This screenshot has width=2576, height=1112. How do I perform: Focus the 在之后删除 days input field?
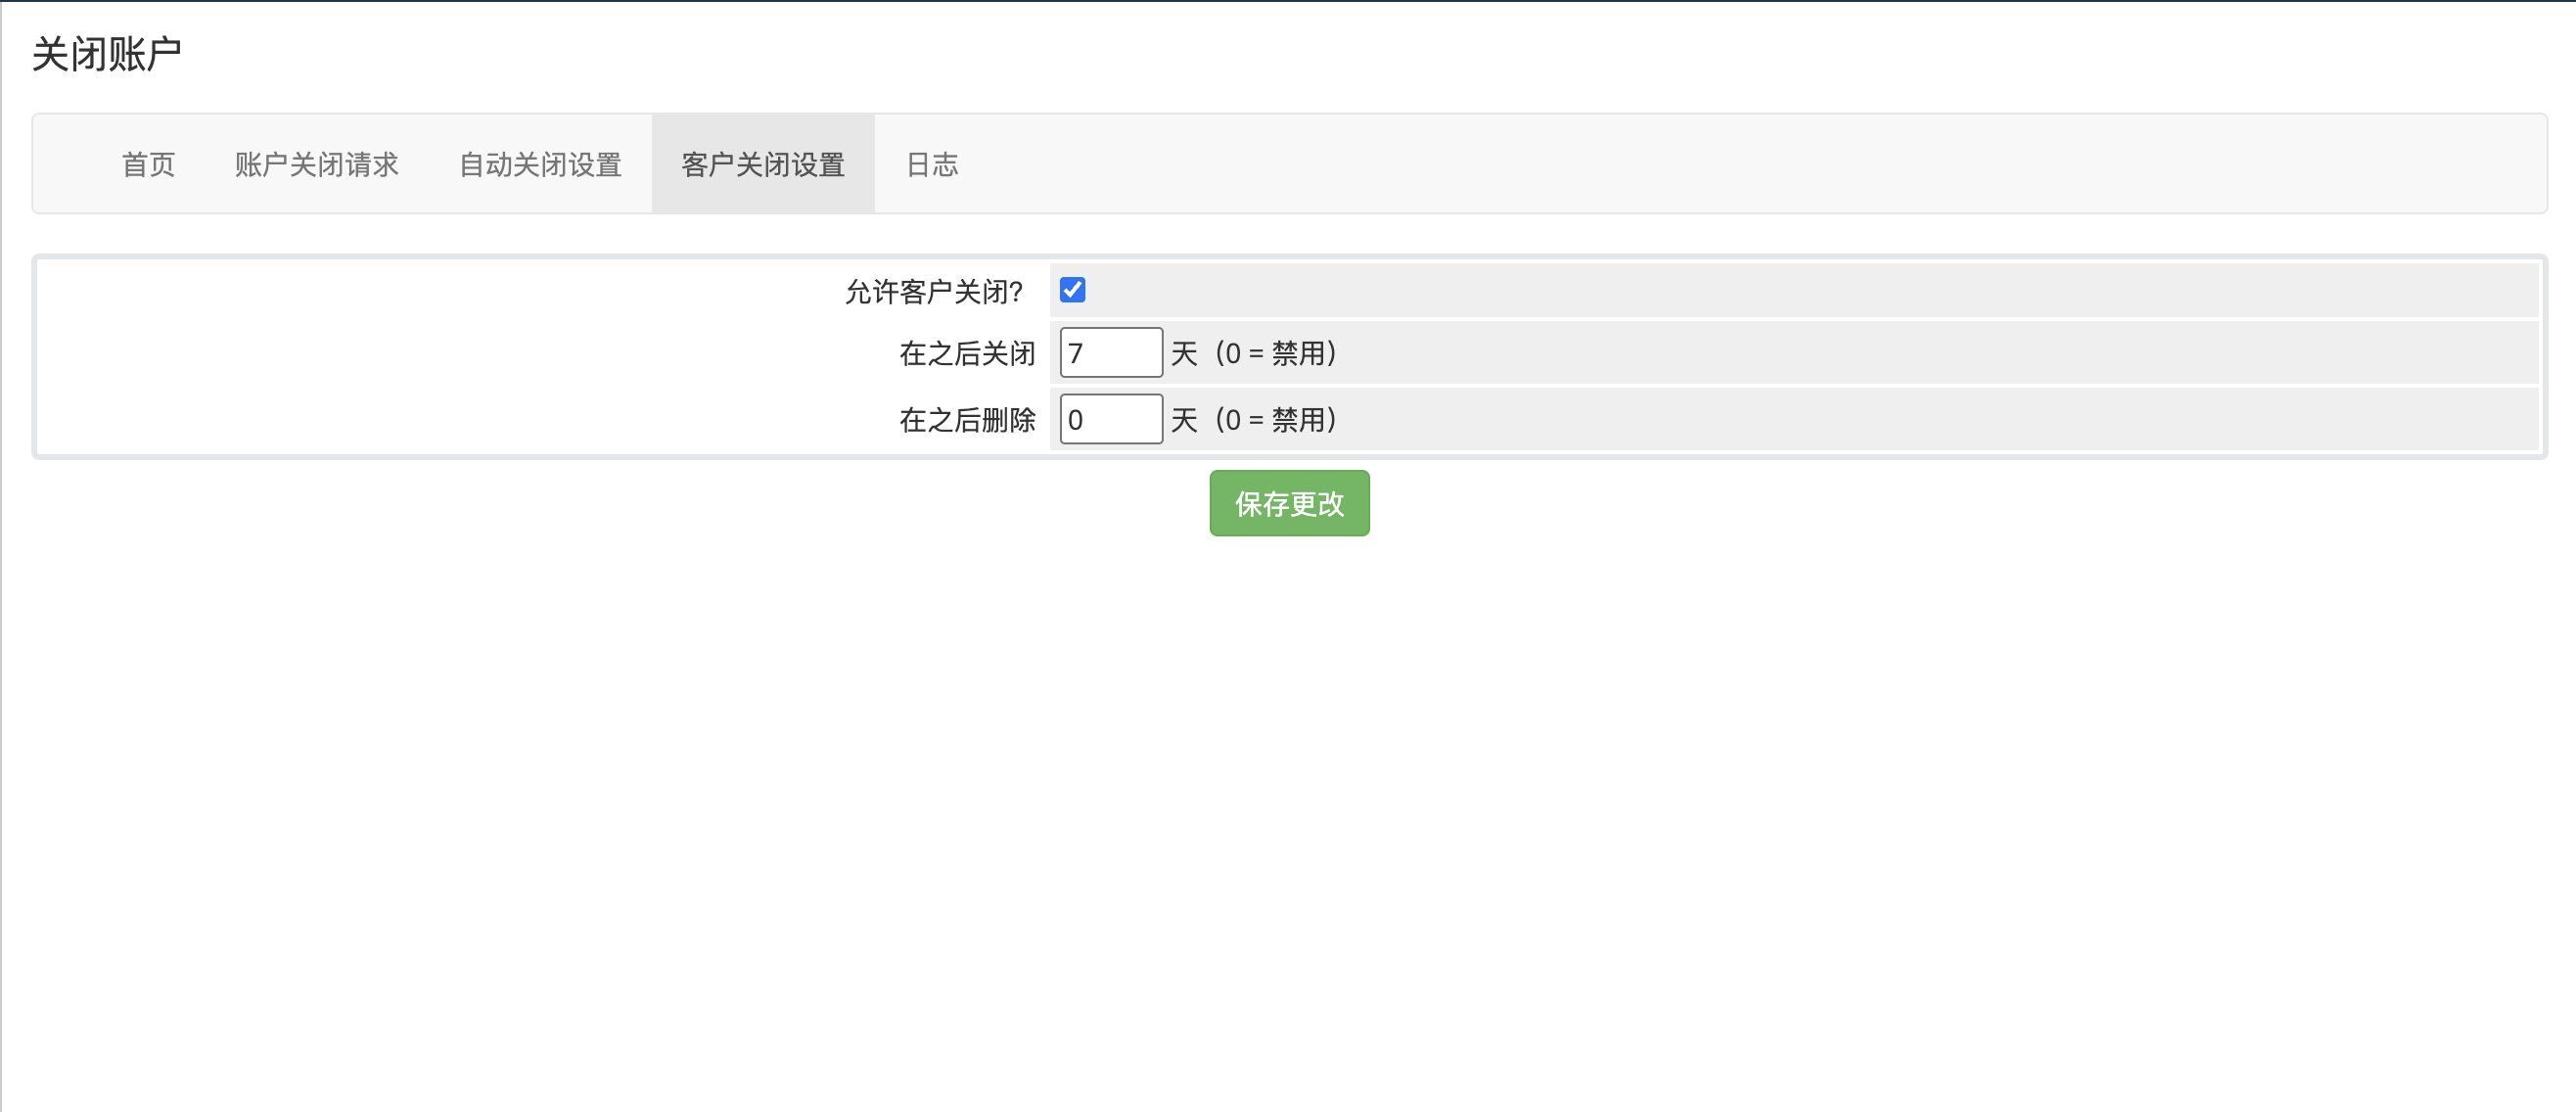point(1110,419)
